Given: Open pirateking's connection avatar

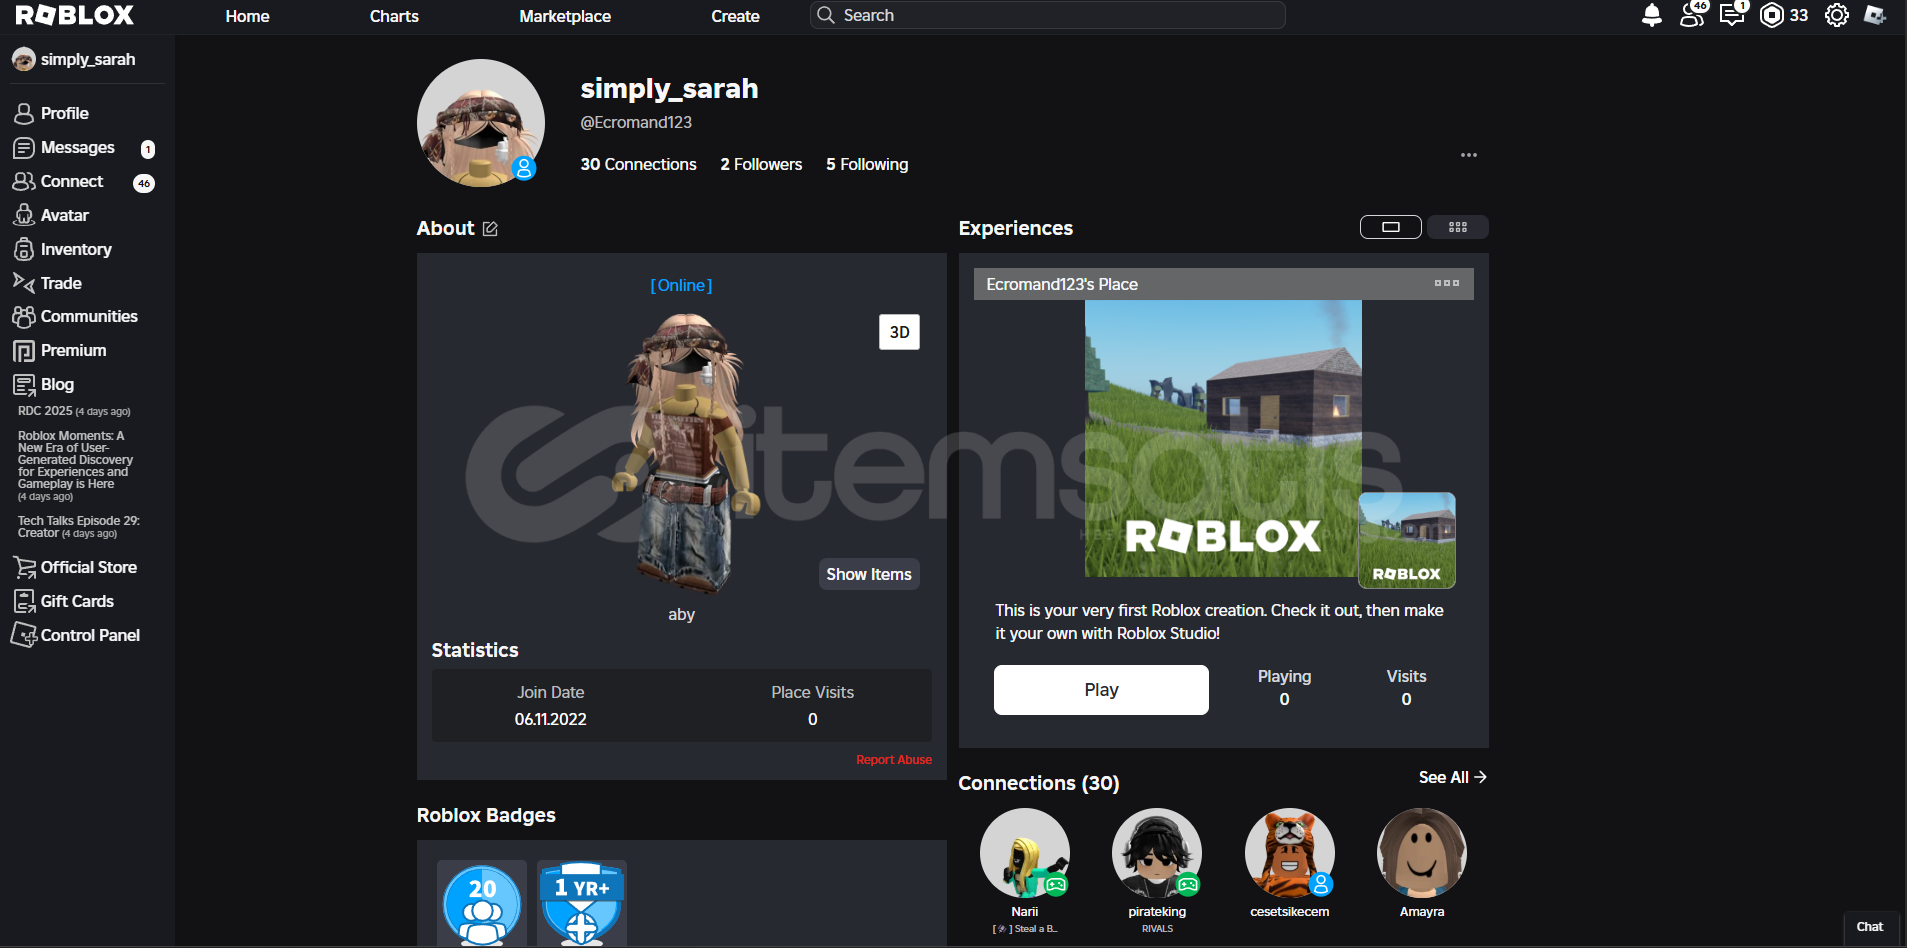Looking at the screenshot, I should pos(1157,853).
